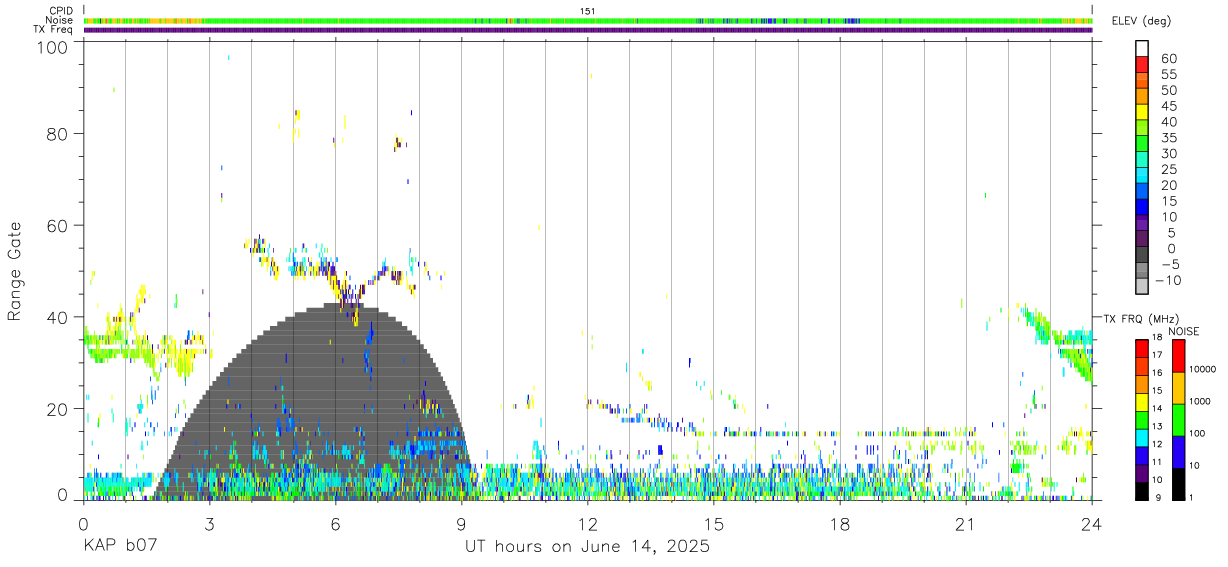Click hour 12 on the UT axis
Screen dimensions: 1228x567
[x=588, y=523]
